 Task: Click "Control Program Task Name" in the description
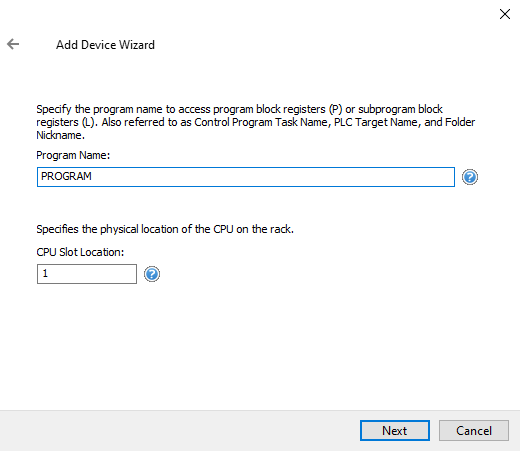coord(261,122)
